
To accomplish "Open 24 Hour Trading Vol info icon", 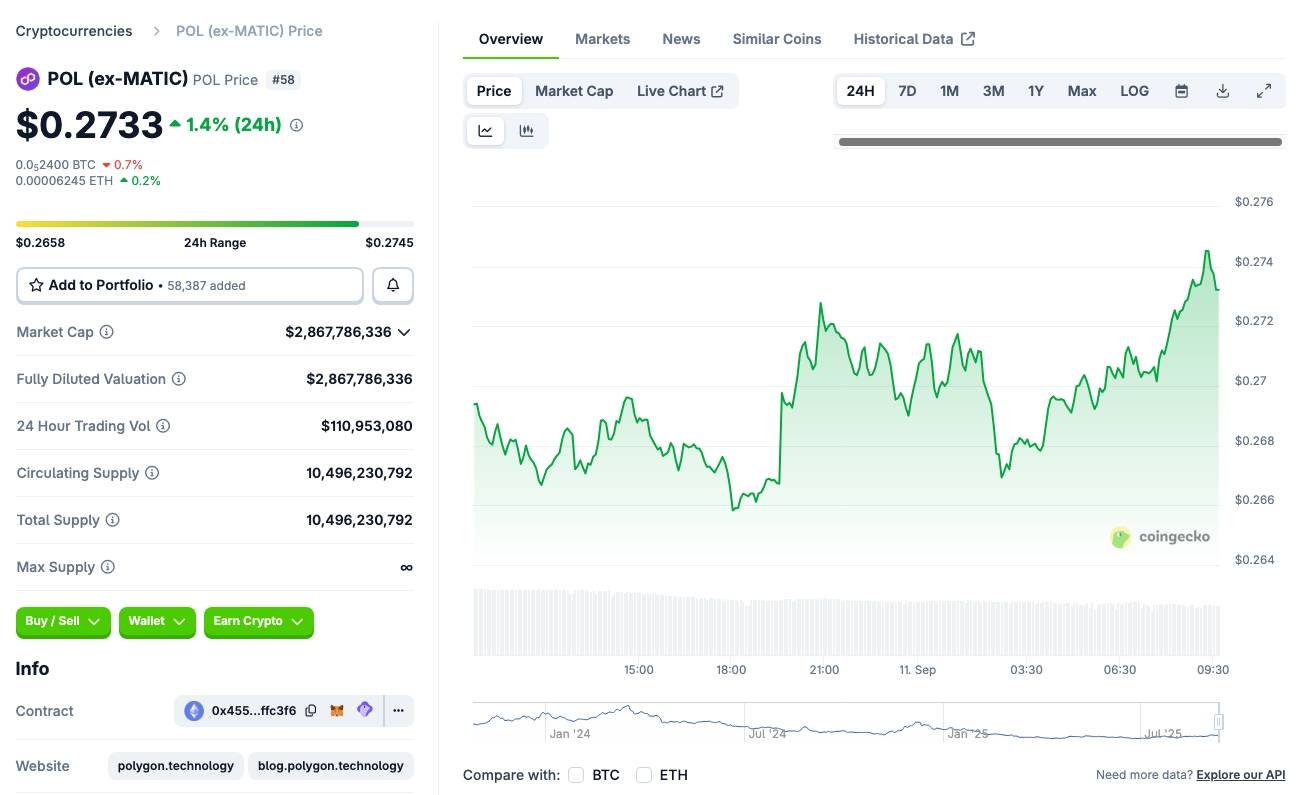I will (163, 426).
